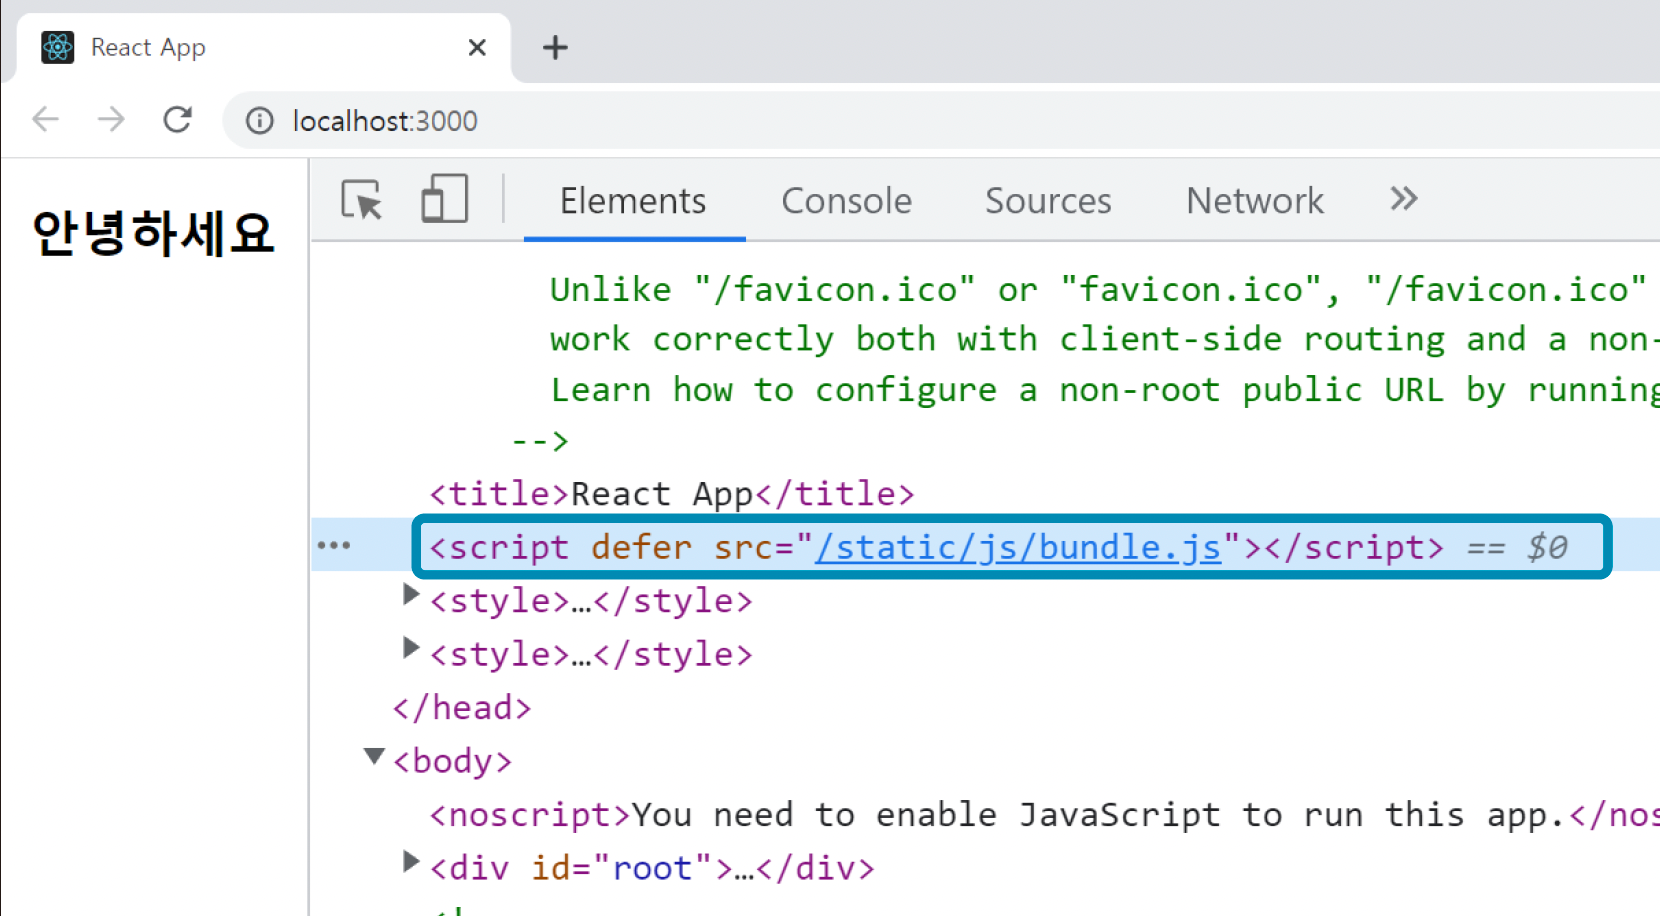Open a new browser tab
The image size is (1660, 916).
tap(555, 47)
